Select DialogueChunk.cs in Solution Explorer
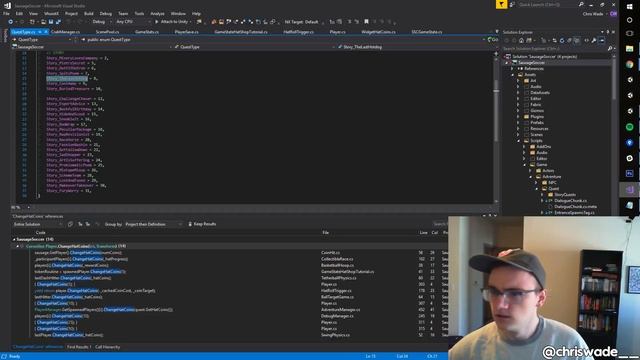The width and height of the screenshot is (640, 360). pyautogui.click(x=571, y=201)
